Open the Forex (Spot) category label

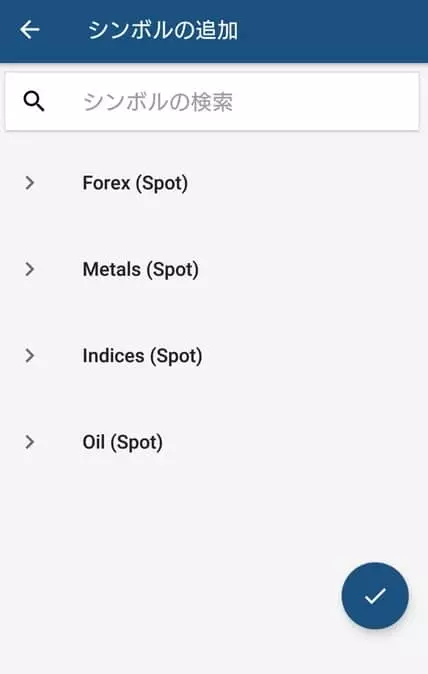tap(135, 184)
